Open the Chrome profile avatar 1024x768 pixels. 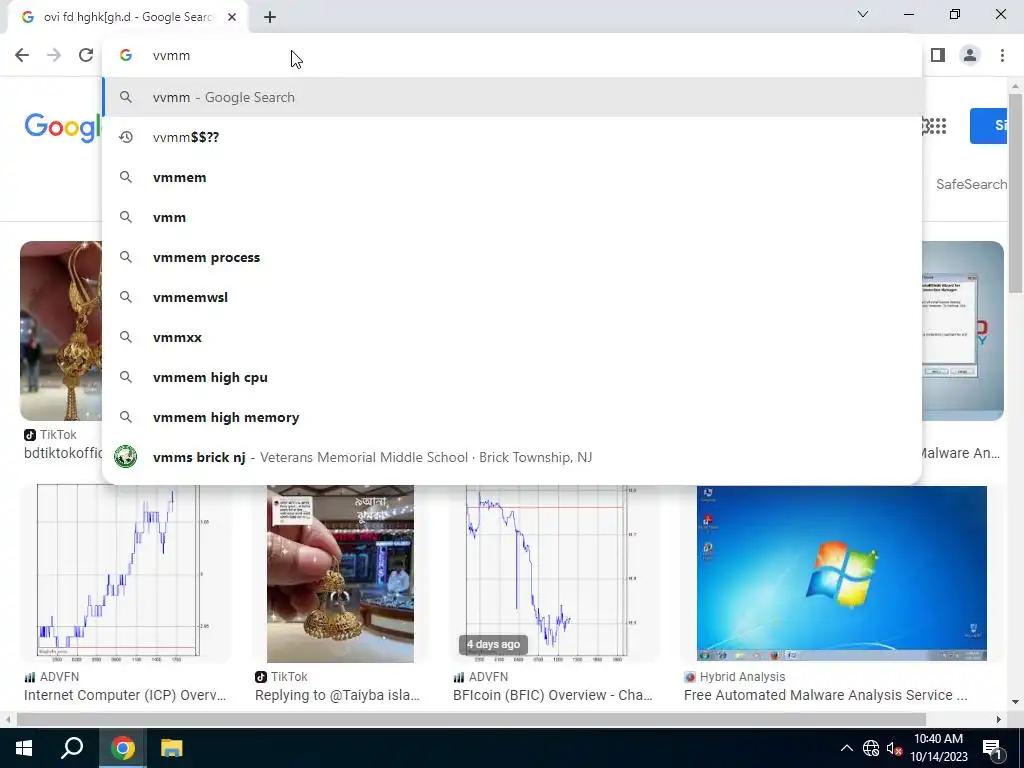coord(970,55)
